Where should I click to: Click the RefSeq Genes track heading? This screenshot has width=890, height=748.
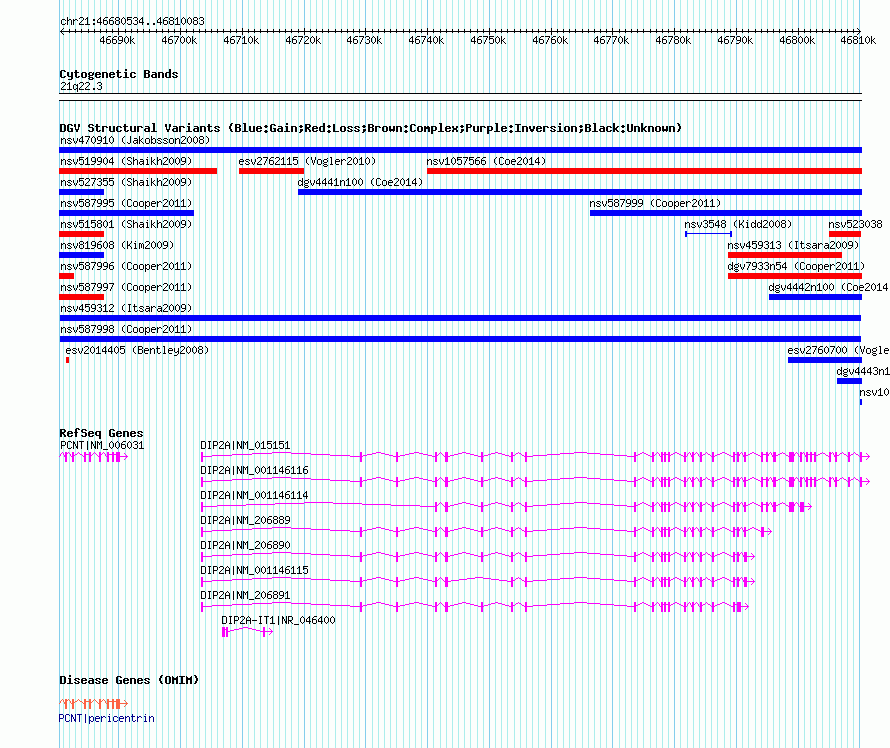[101, 433]
